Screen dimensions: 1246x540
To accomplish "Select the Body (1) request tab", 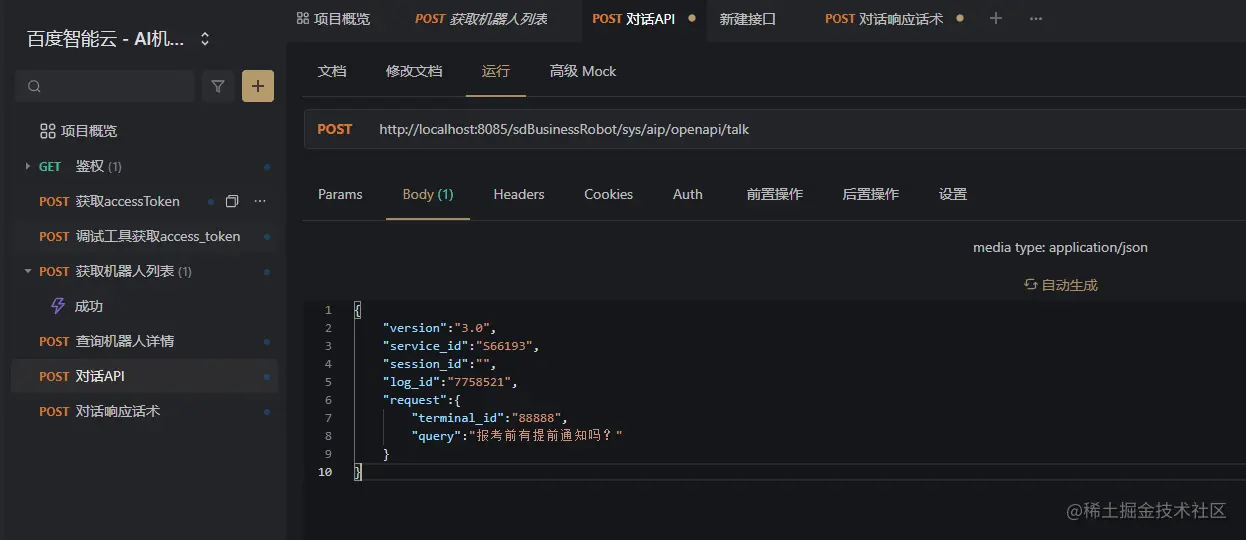I will tap(428, 194).
